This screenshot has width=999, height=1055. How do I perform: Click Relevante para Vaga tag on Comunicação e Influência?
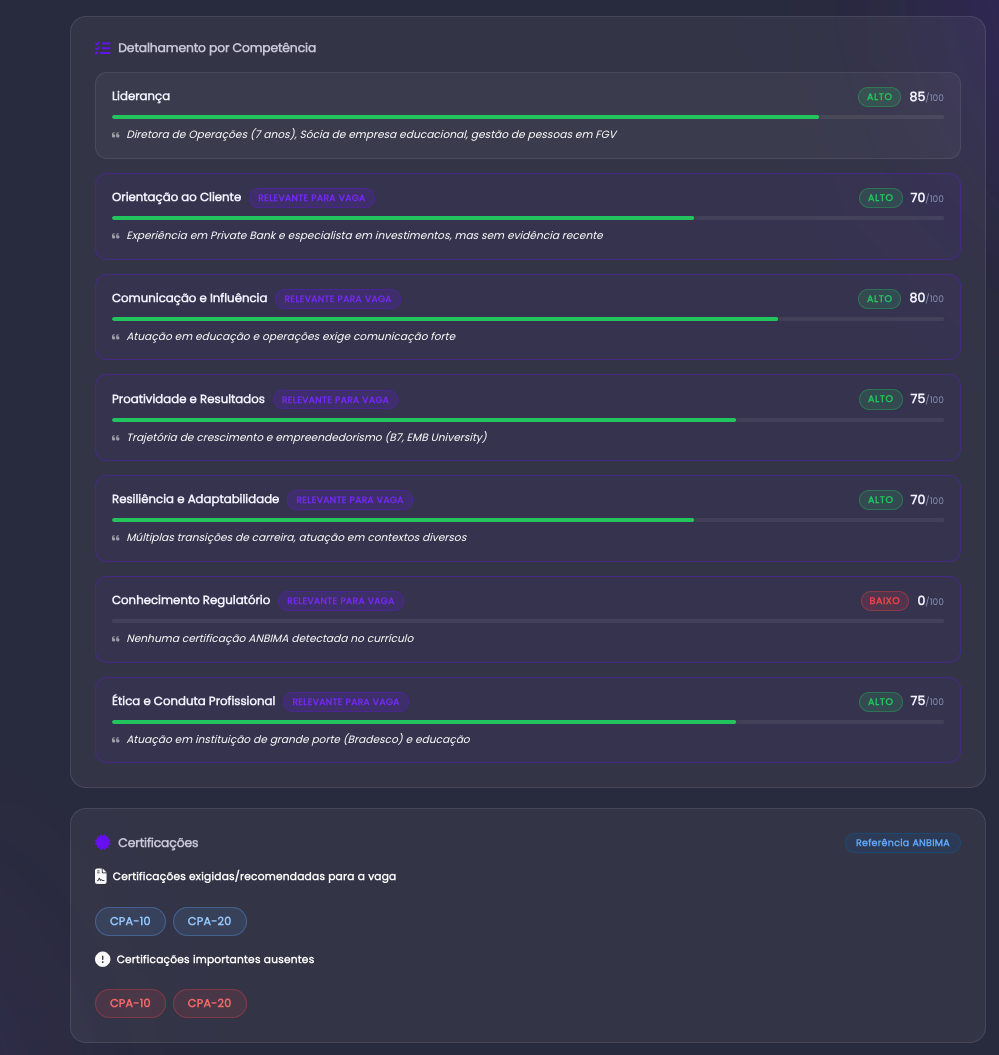pyautogui.click(x=338, y=299)
